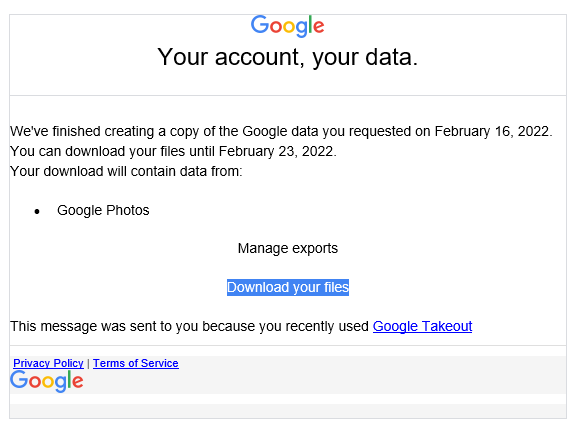Click the blue letter G in the header logo
This screenshot has width=575, height=431.
click(x=260, y=25)
